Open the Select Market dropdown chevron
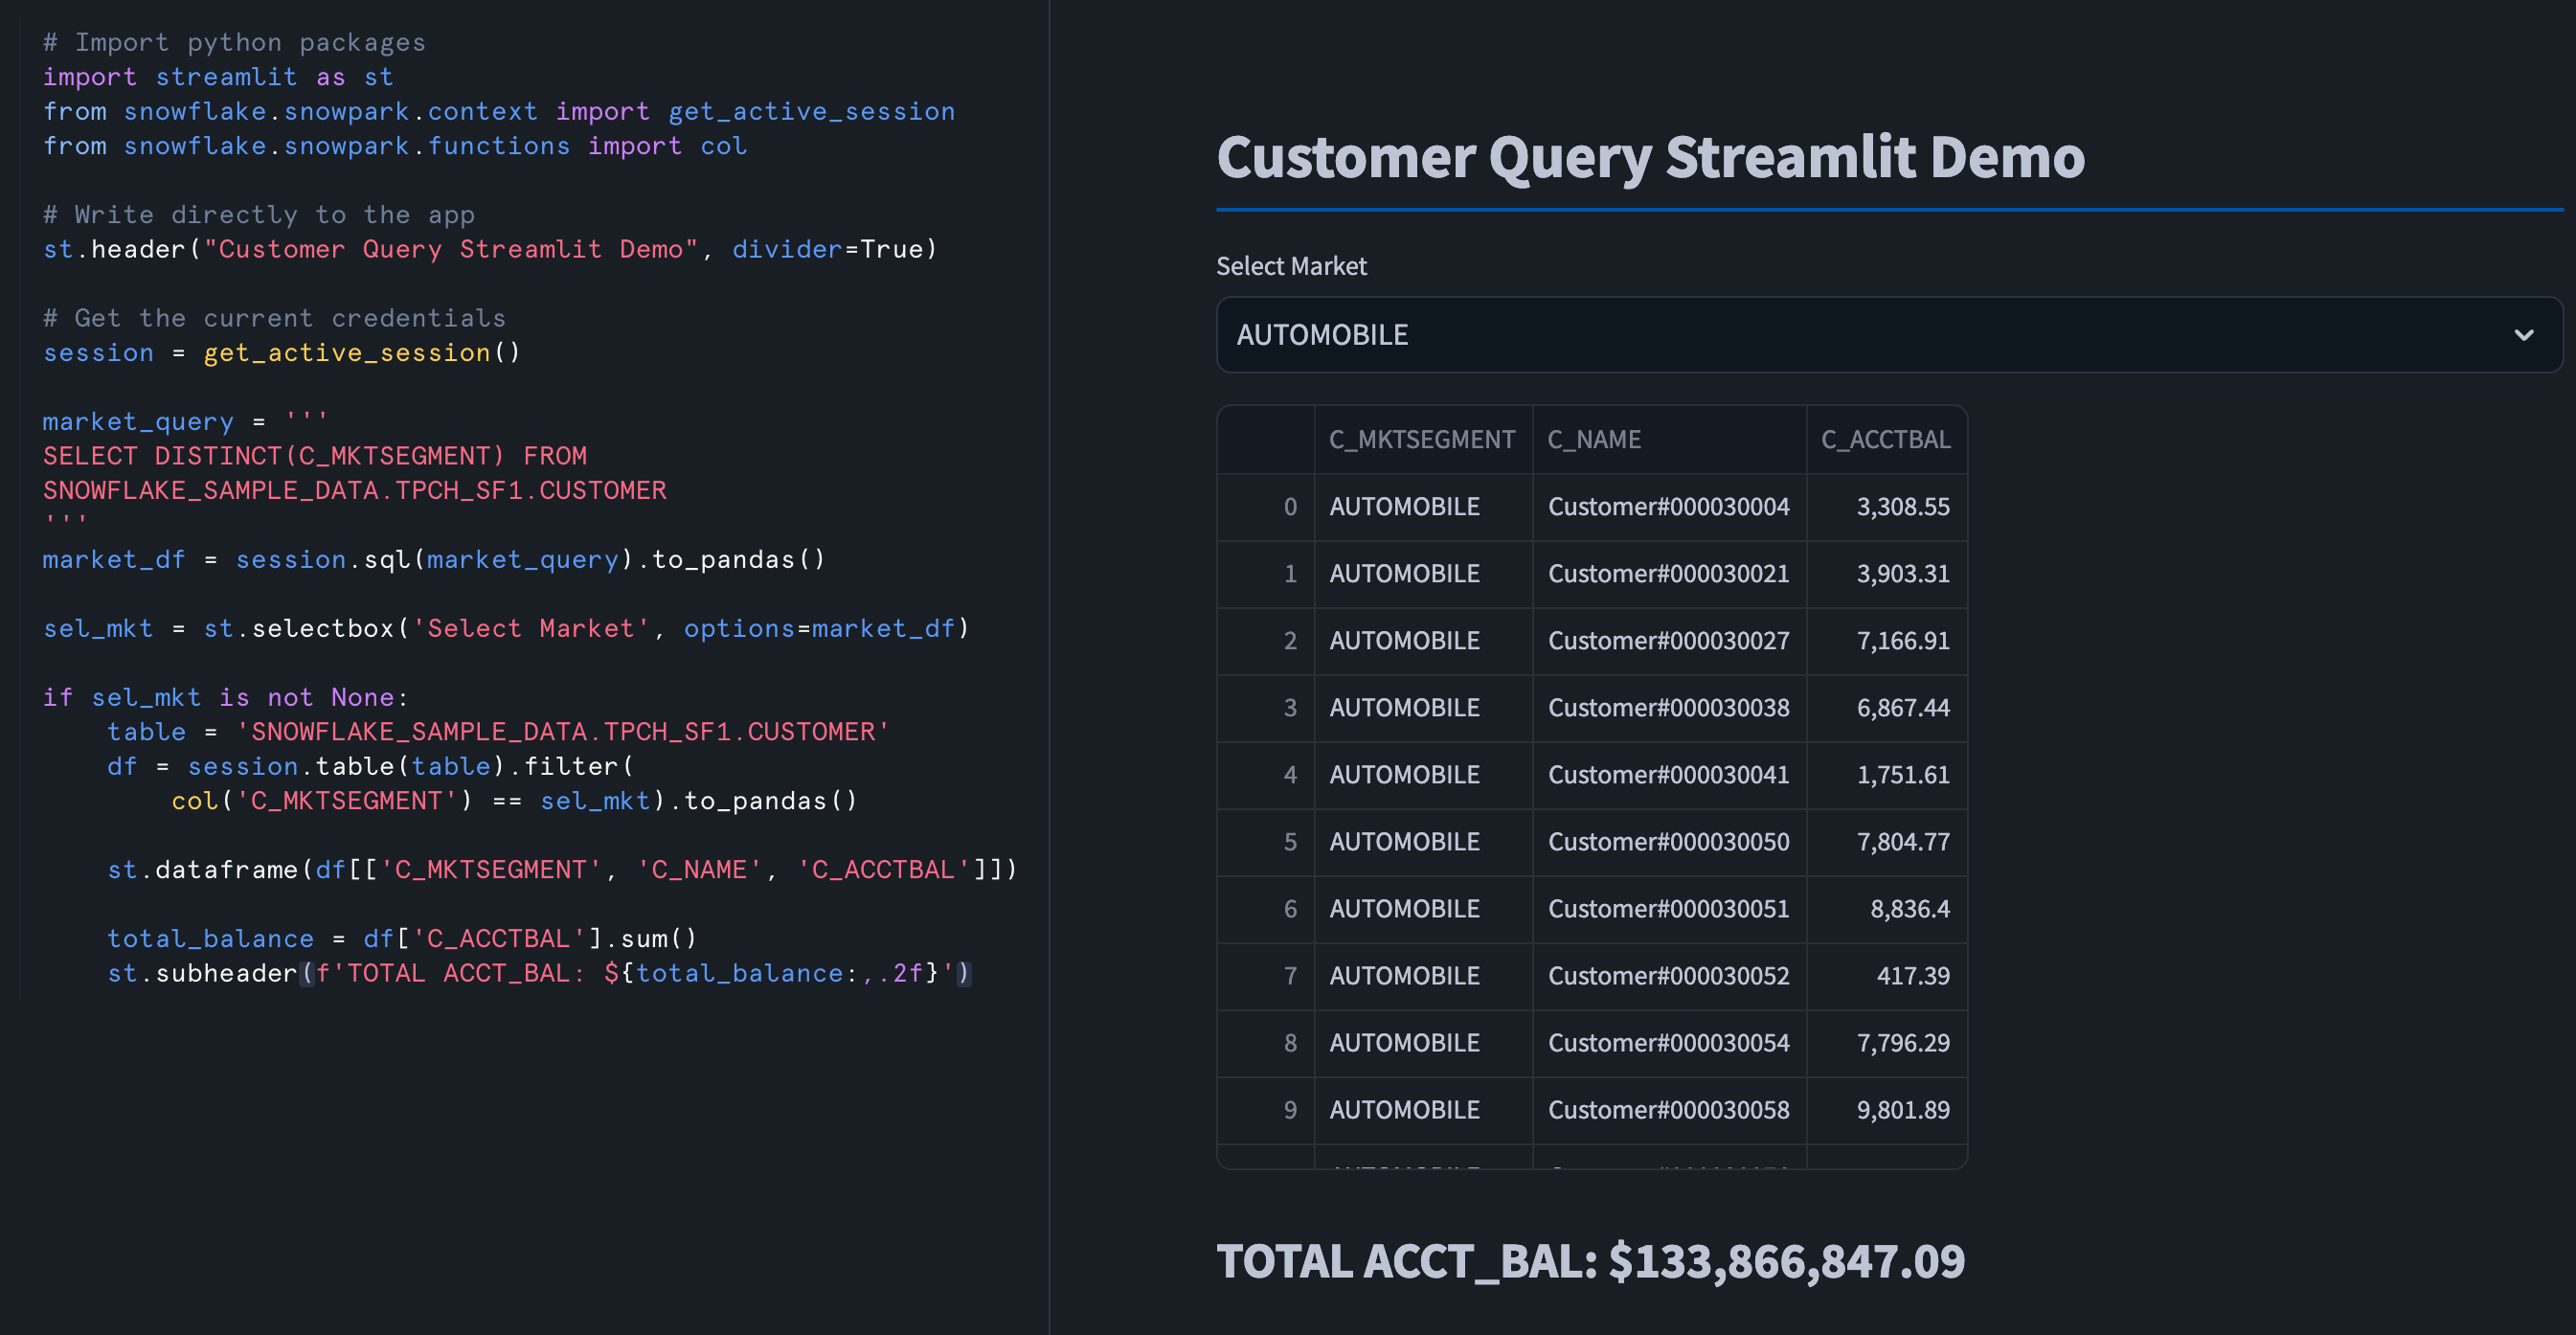 coord(2523,335)
